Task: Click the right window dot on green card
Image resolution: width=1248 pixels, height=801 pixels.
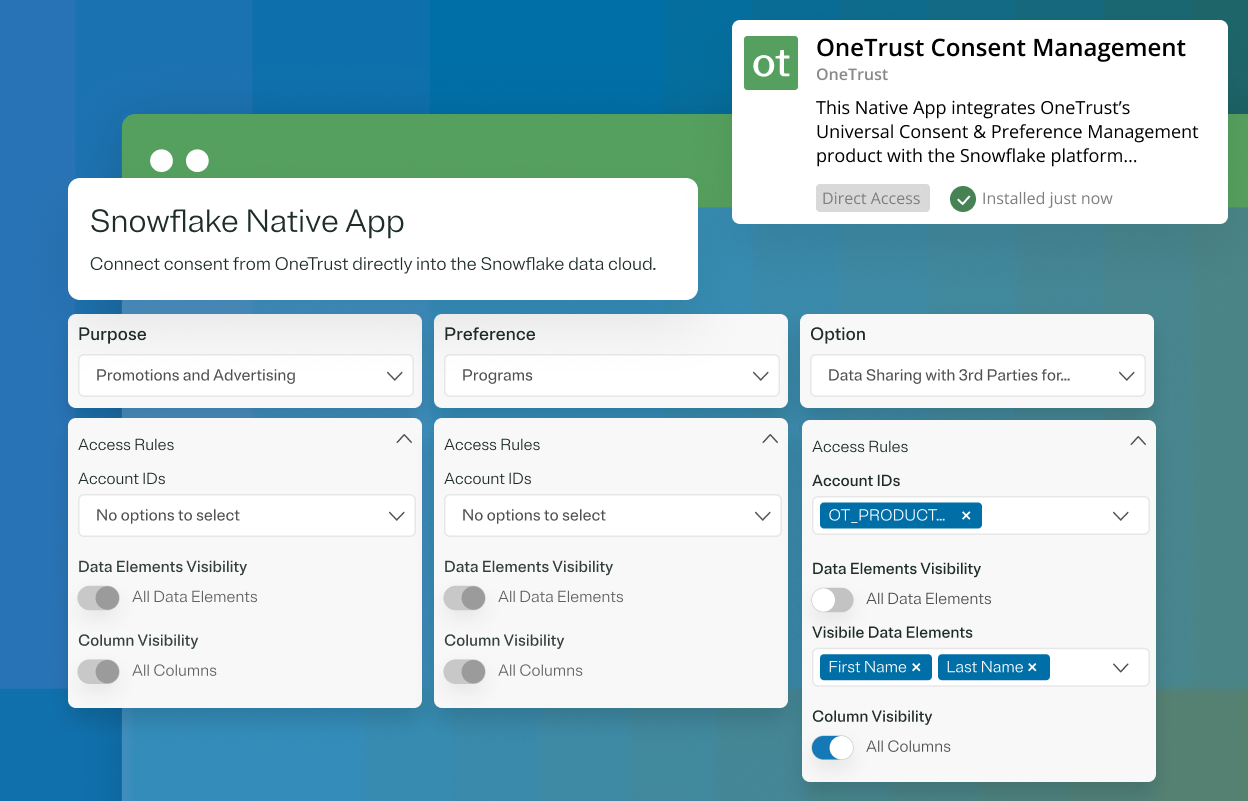Action: click(197, 160)
